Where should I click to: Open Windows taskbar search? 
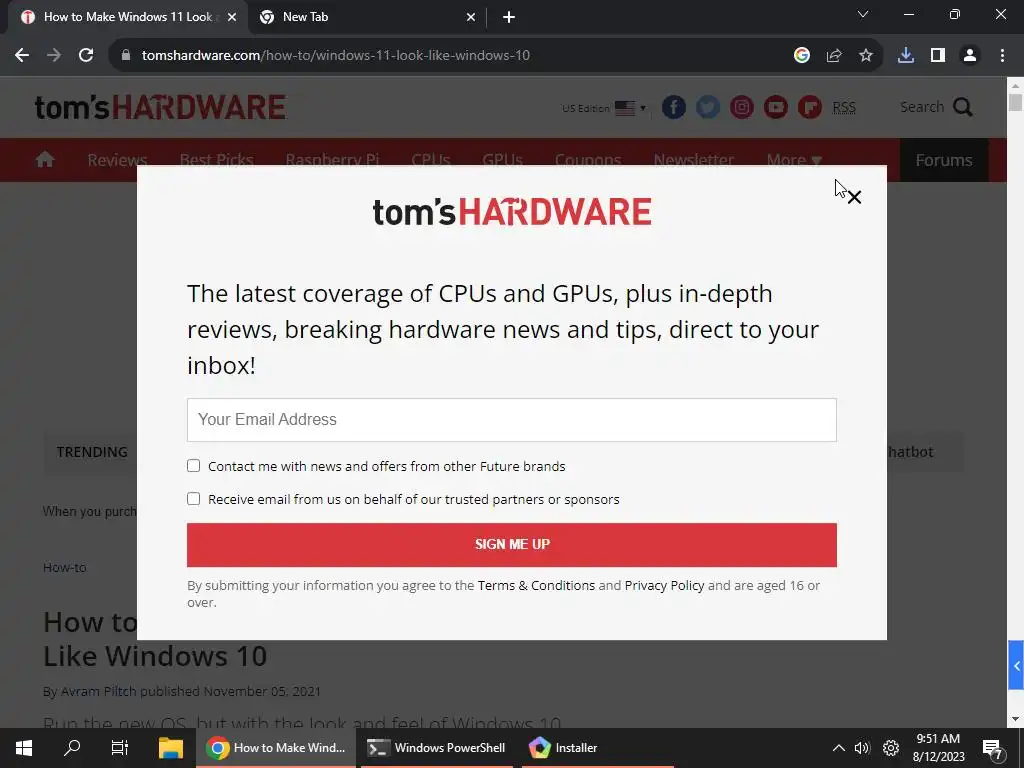[72, 748]
